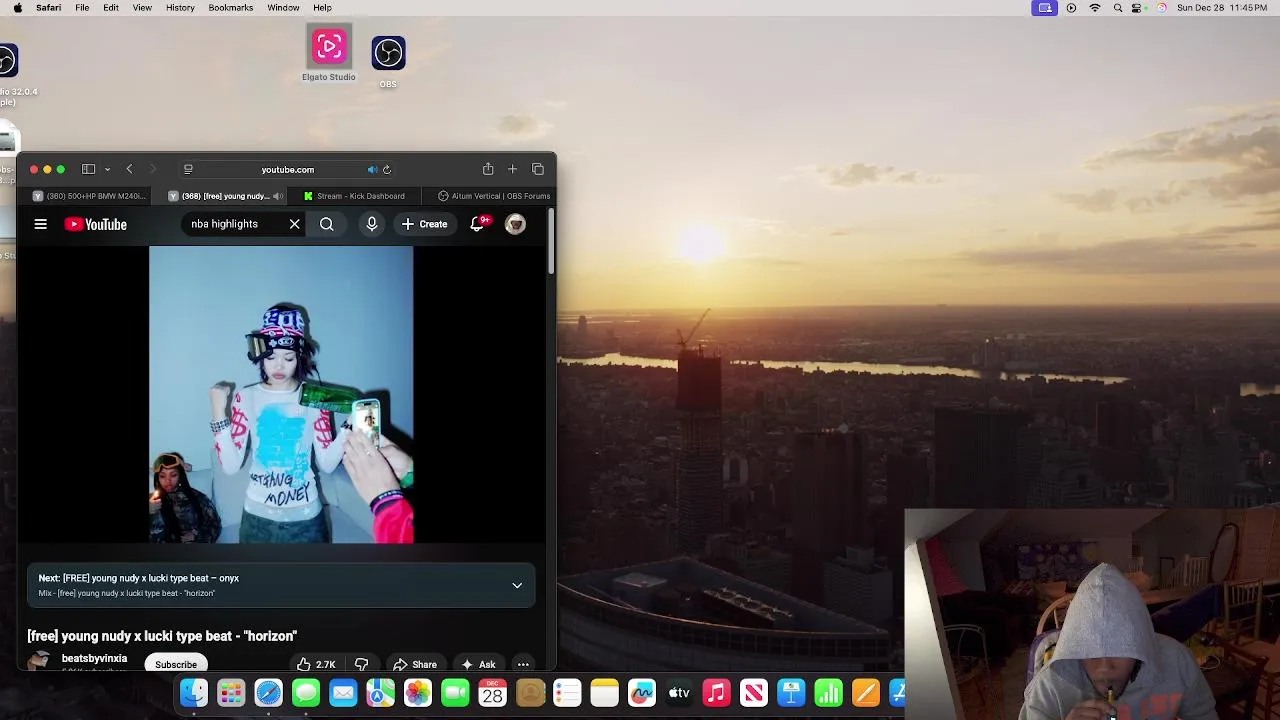Click Next: young nudy x lucki onyx text

[x=139, y=578]
